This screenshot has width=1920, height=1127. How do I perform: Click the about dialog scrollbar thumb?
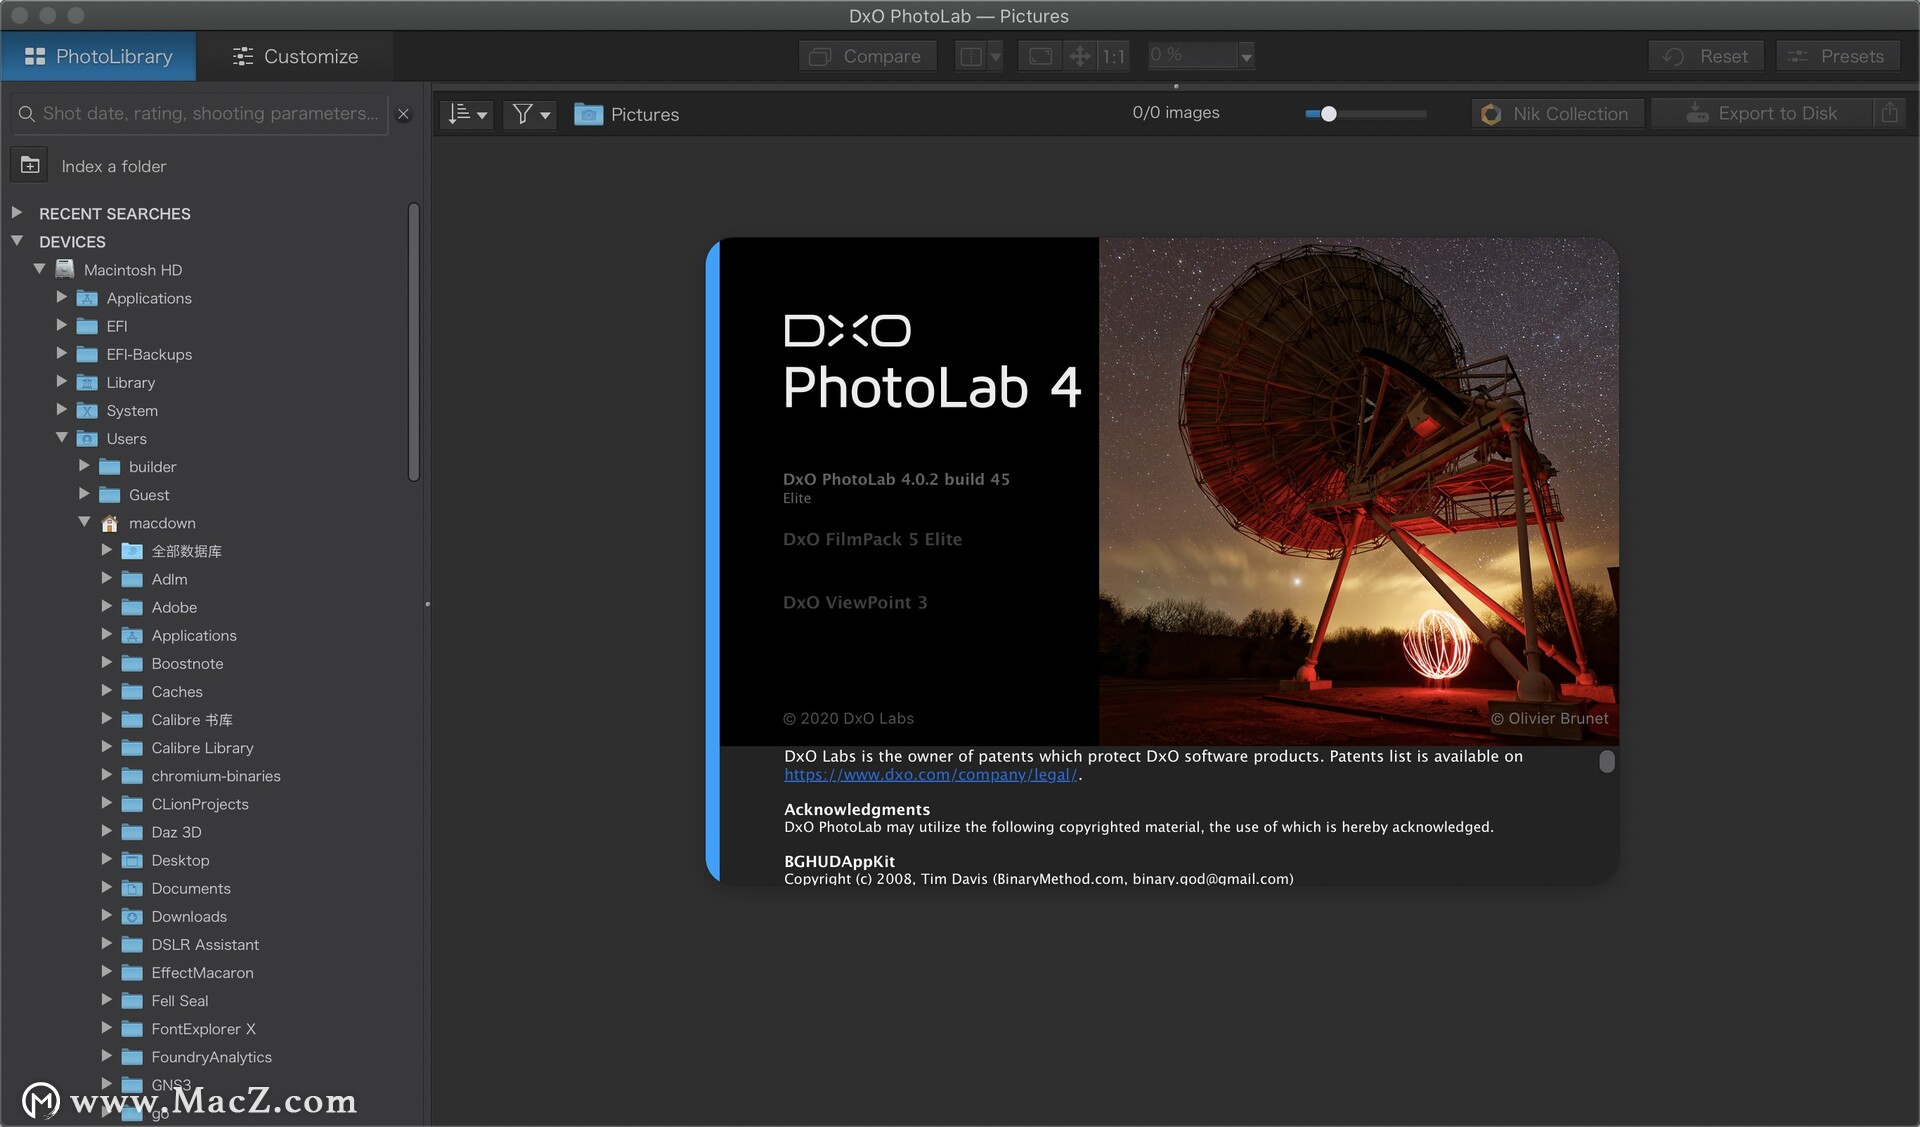pos(1607,761)
